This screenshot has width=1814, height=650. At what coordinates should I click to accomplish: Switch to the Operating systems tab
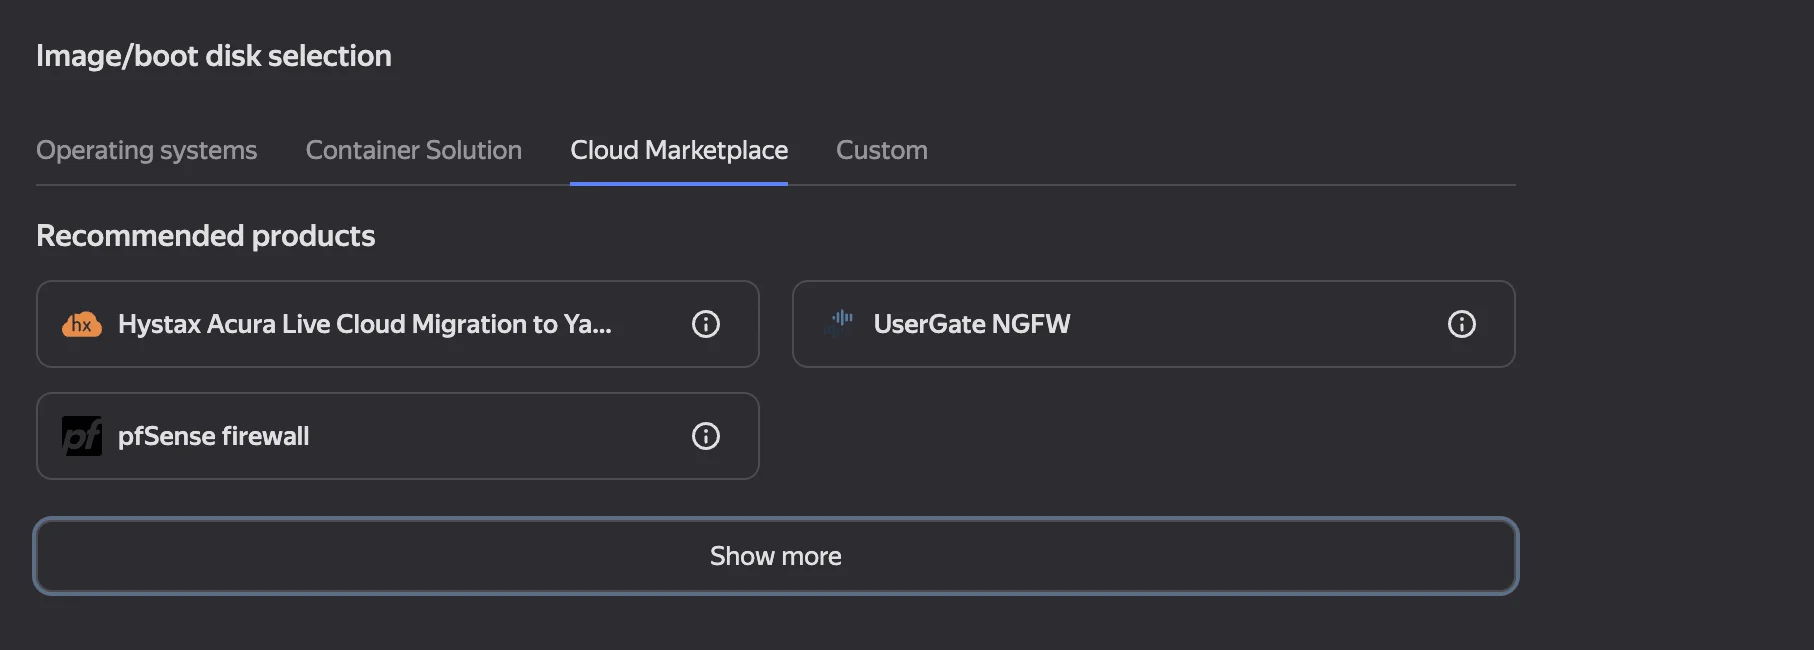click(x=147, y=150)
